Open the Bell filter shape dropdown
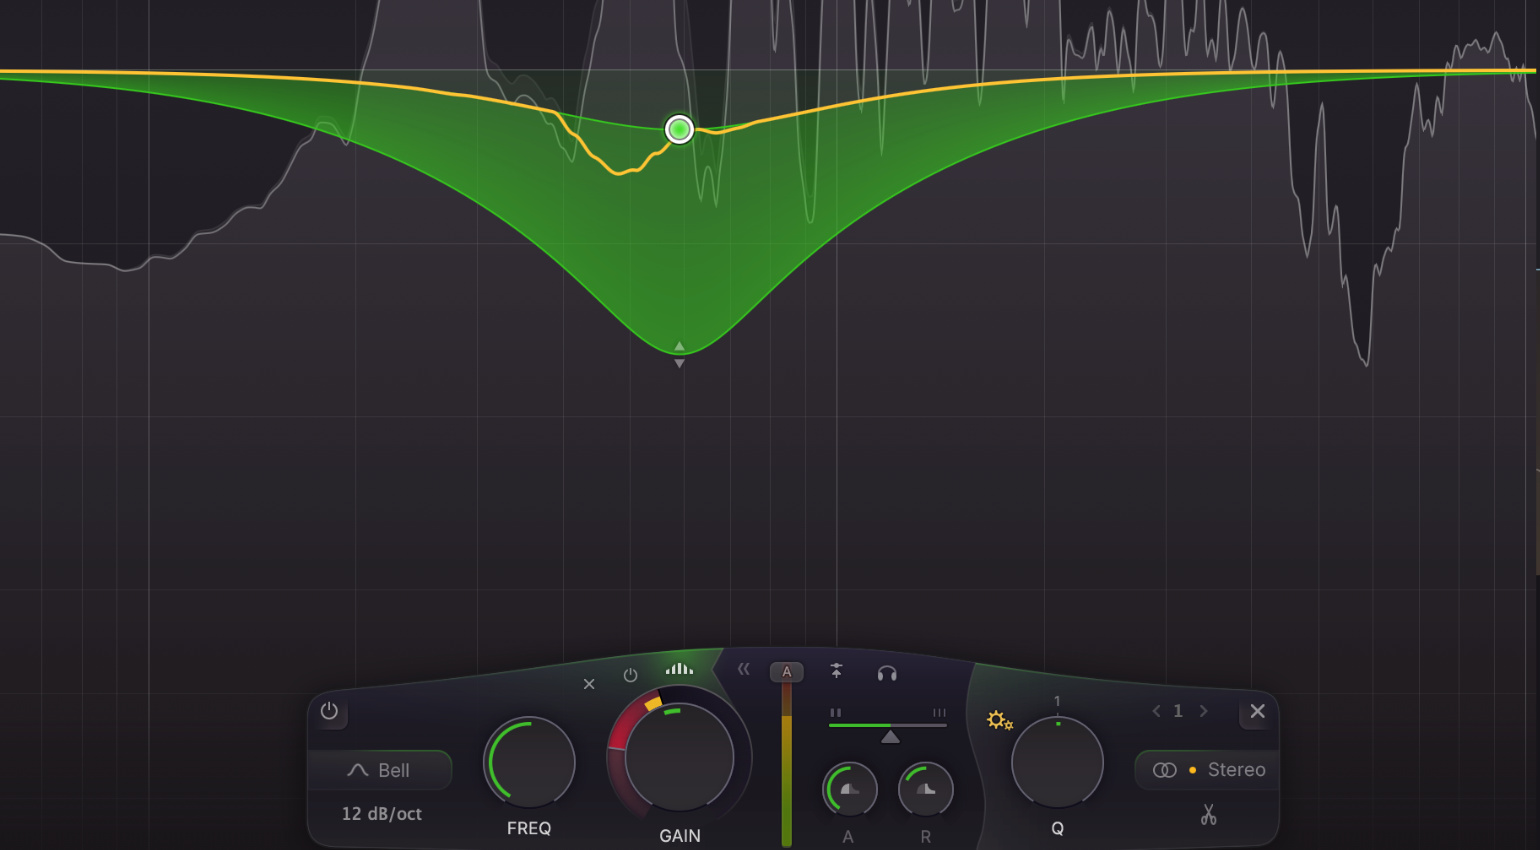 click(380, 770)
